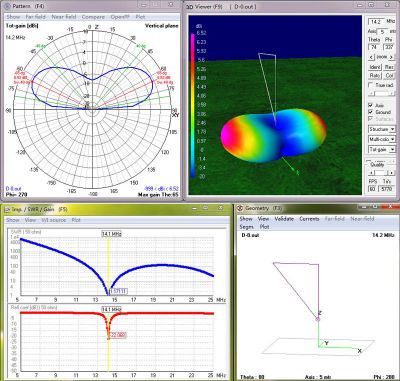Click 'Max gain The:65' text in Pattern

click(158, 194)
